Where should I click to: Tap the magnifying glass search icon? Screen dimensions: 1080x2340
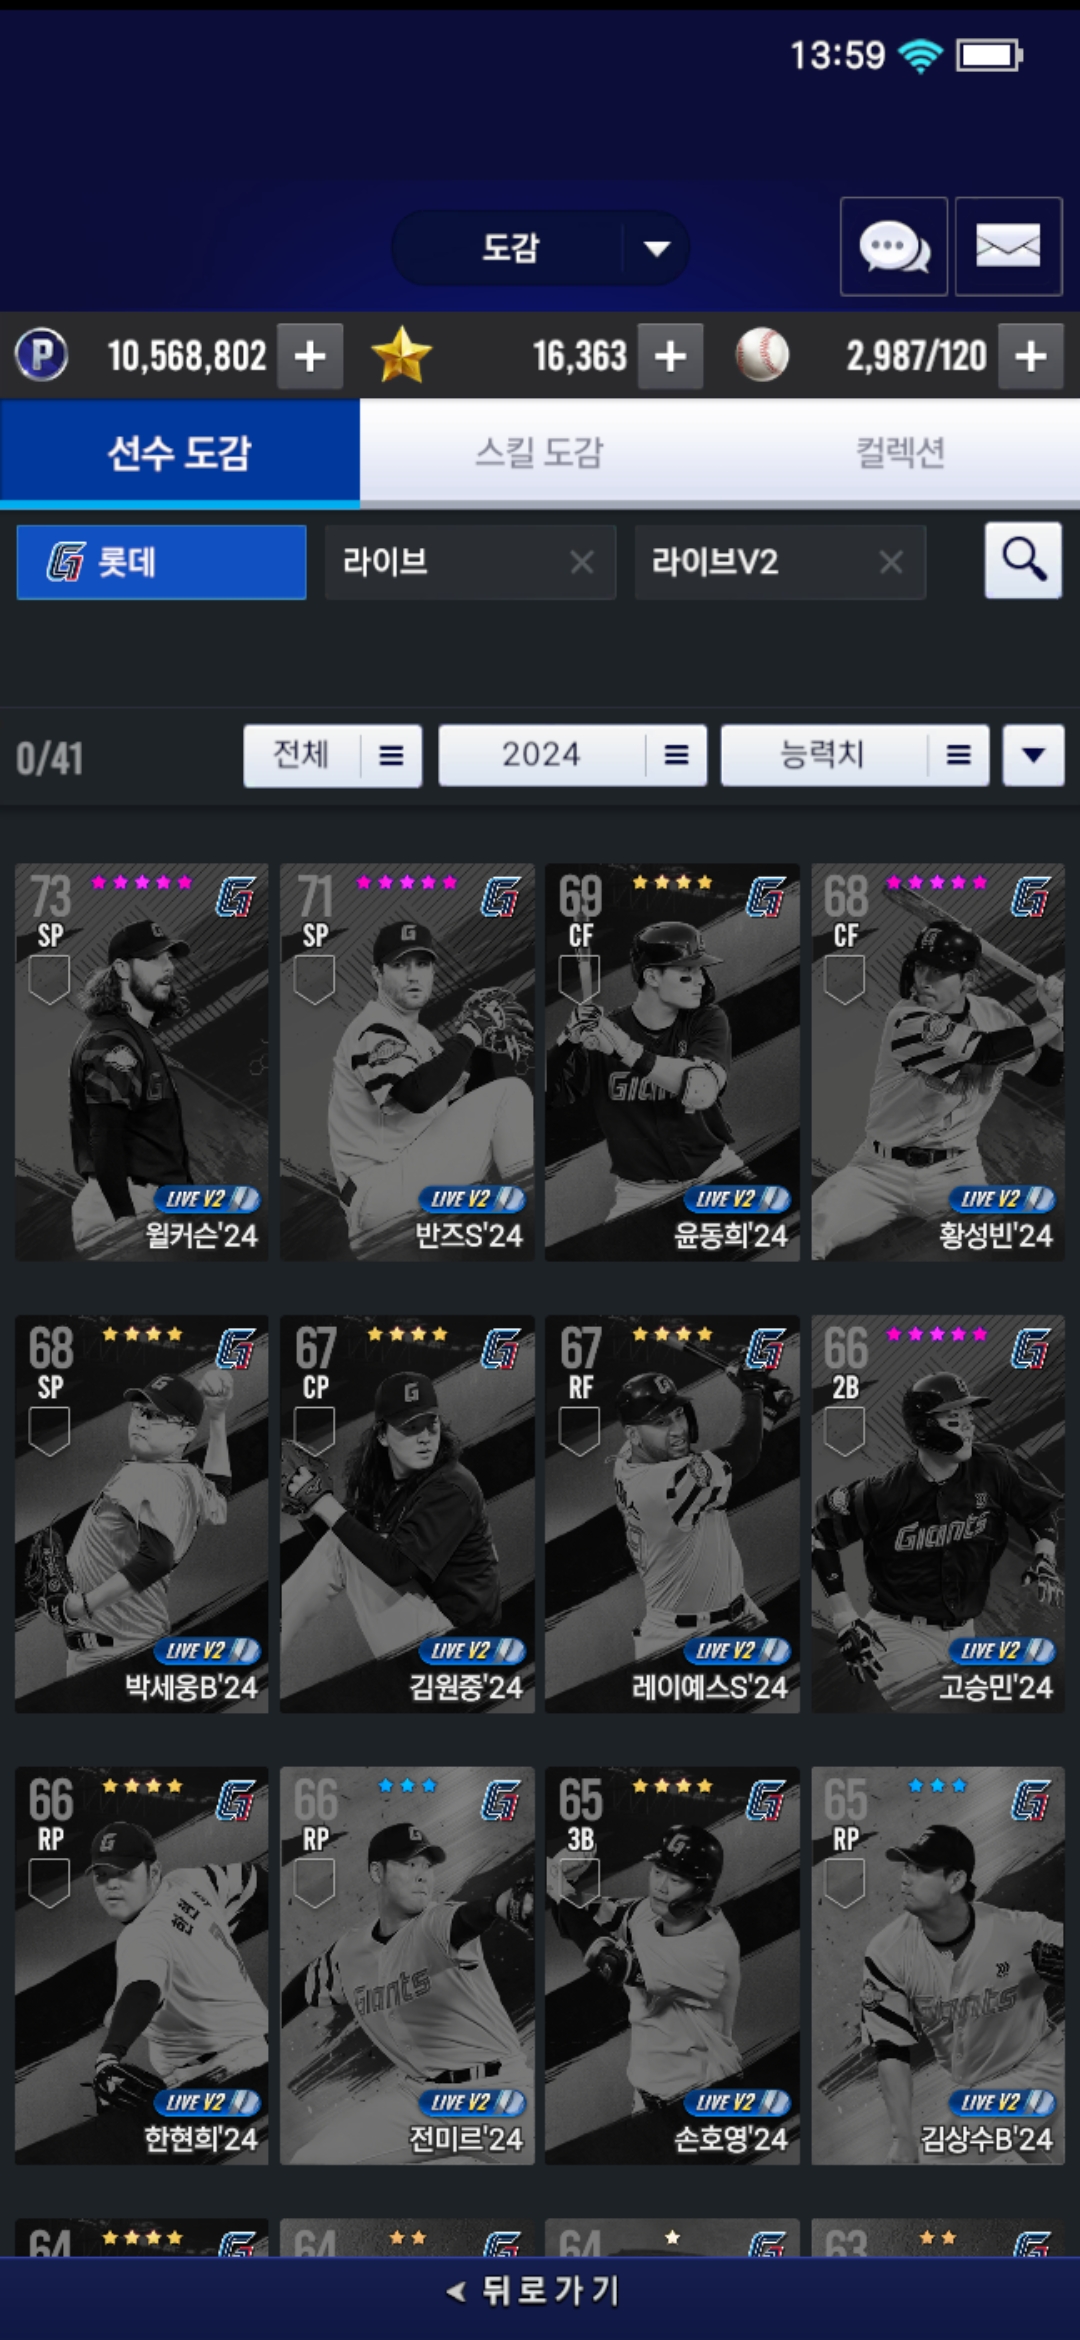[1023, 560]
